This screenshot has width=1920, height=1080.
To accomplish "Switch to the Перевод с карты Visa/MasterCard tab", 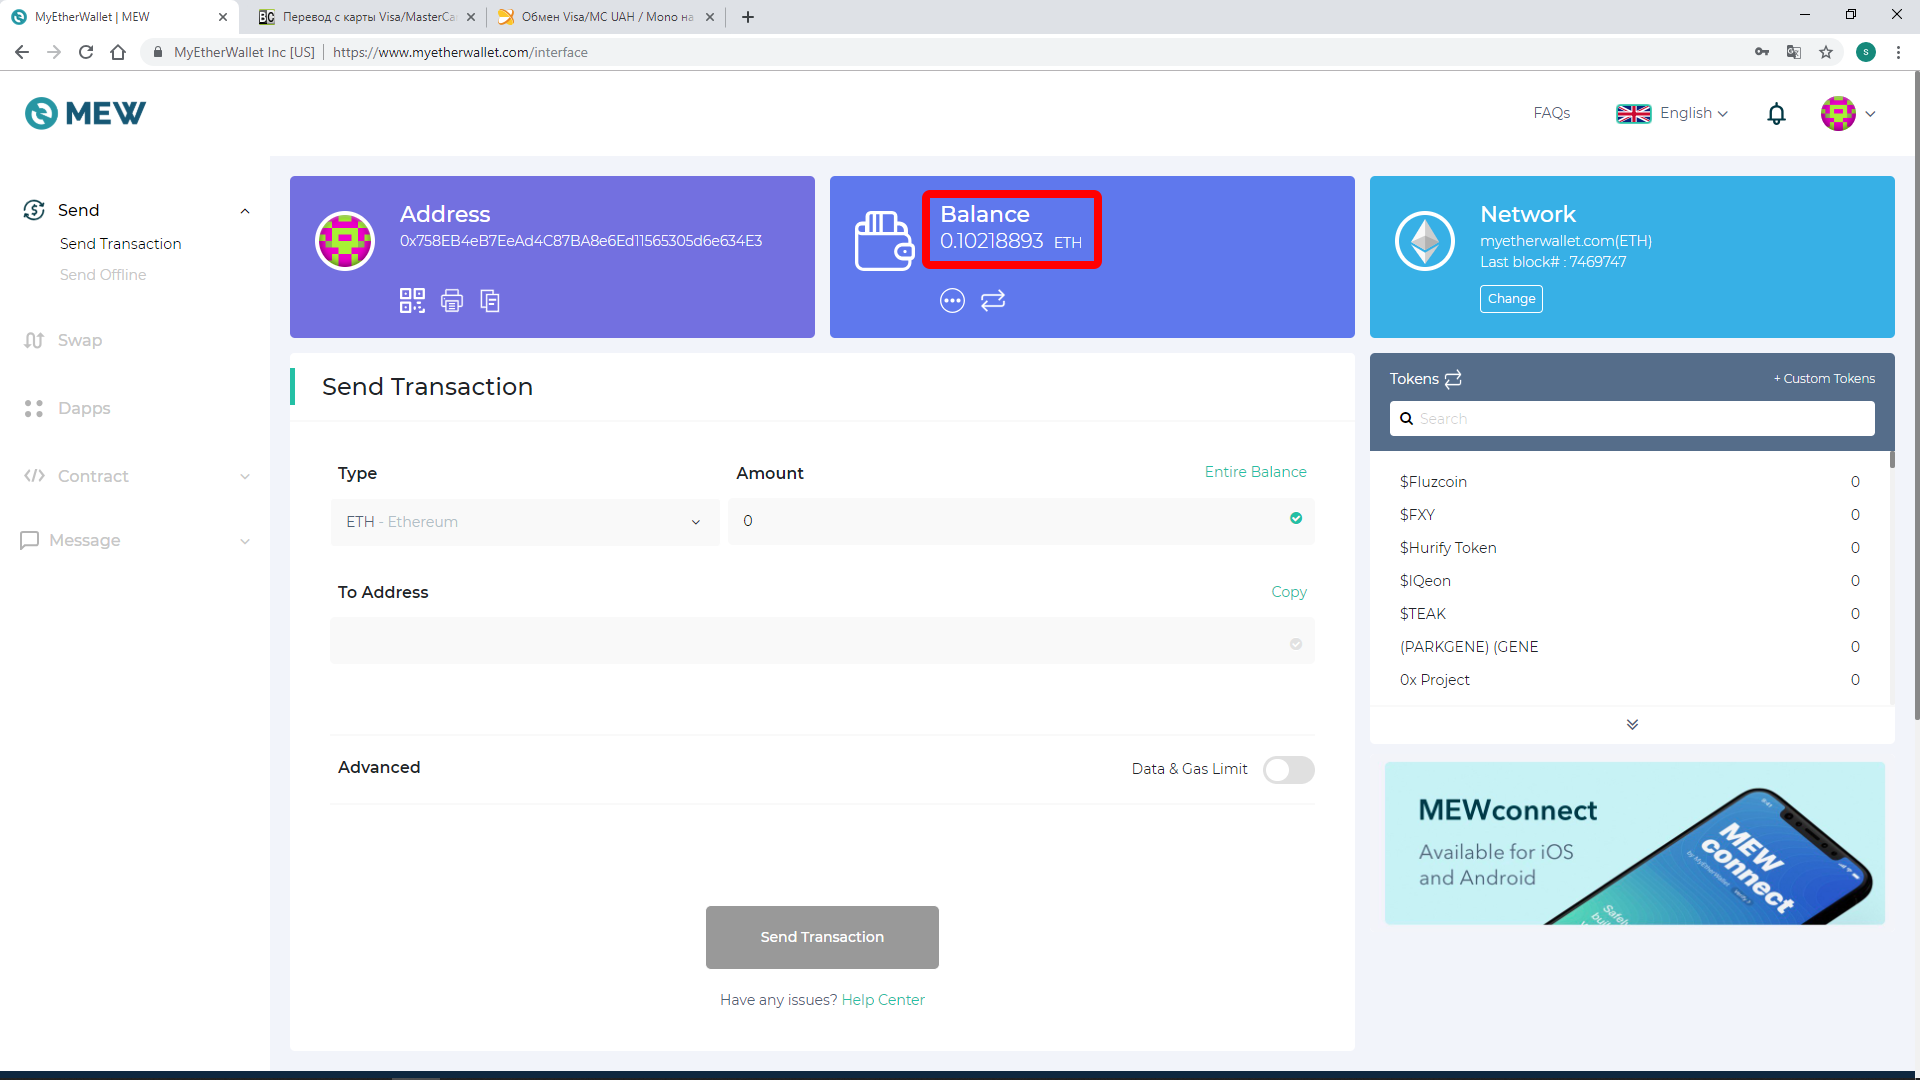I will click(x=366, y=17).
